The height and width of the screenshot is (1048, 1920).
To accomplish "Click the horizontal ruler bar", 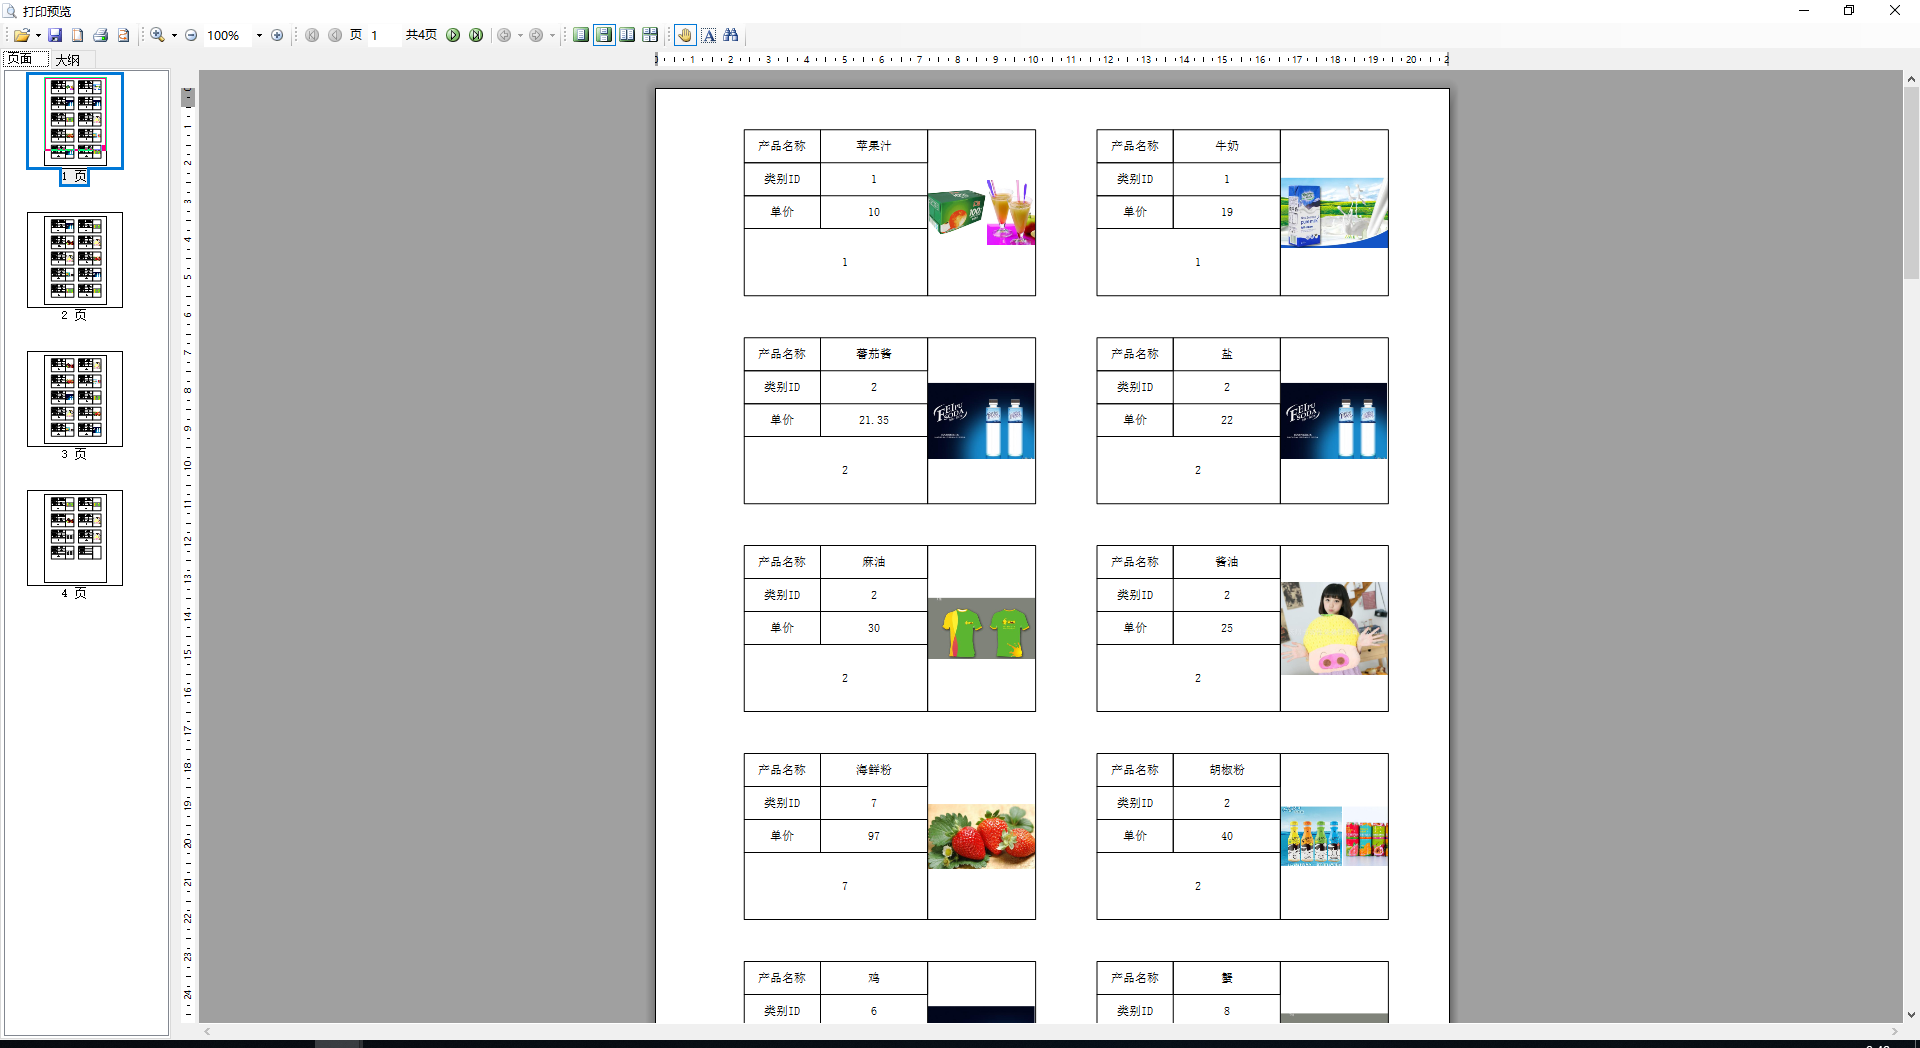I will 1052,60.
